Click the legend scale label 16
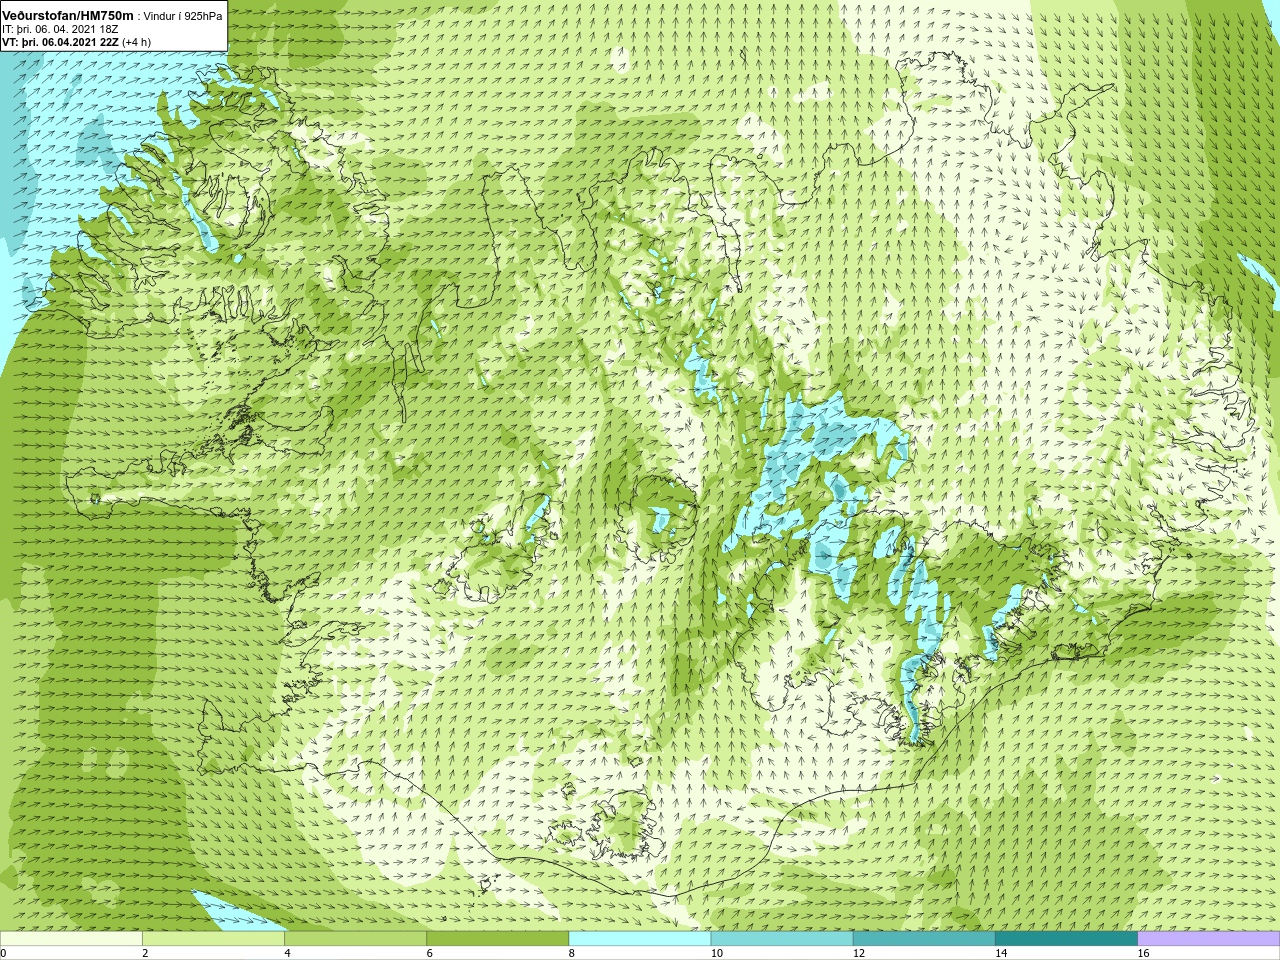This screenshot has height=960, width=1280. click(1144, 953)
